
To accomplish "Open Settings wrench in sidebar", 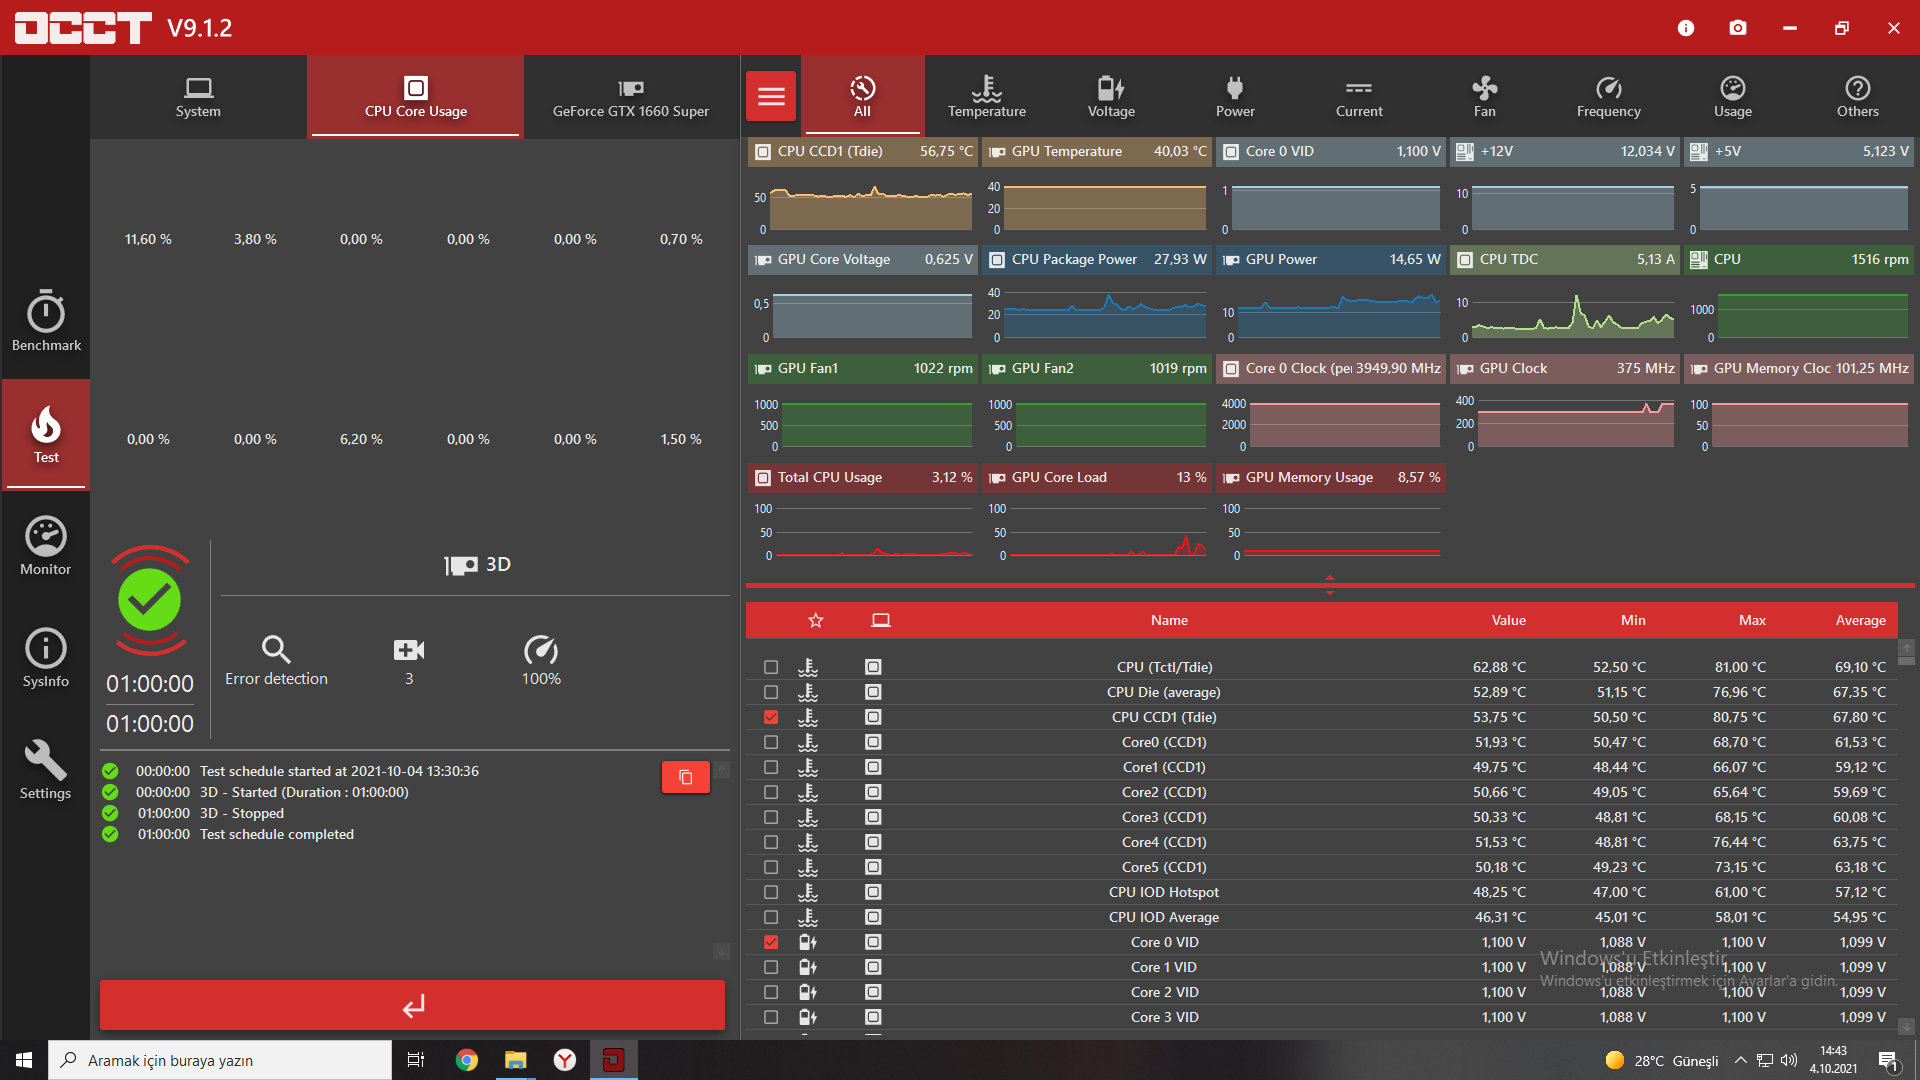I will pos(46,770).
